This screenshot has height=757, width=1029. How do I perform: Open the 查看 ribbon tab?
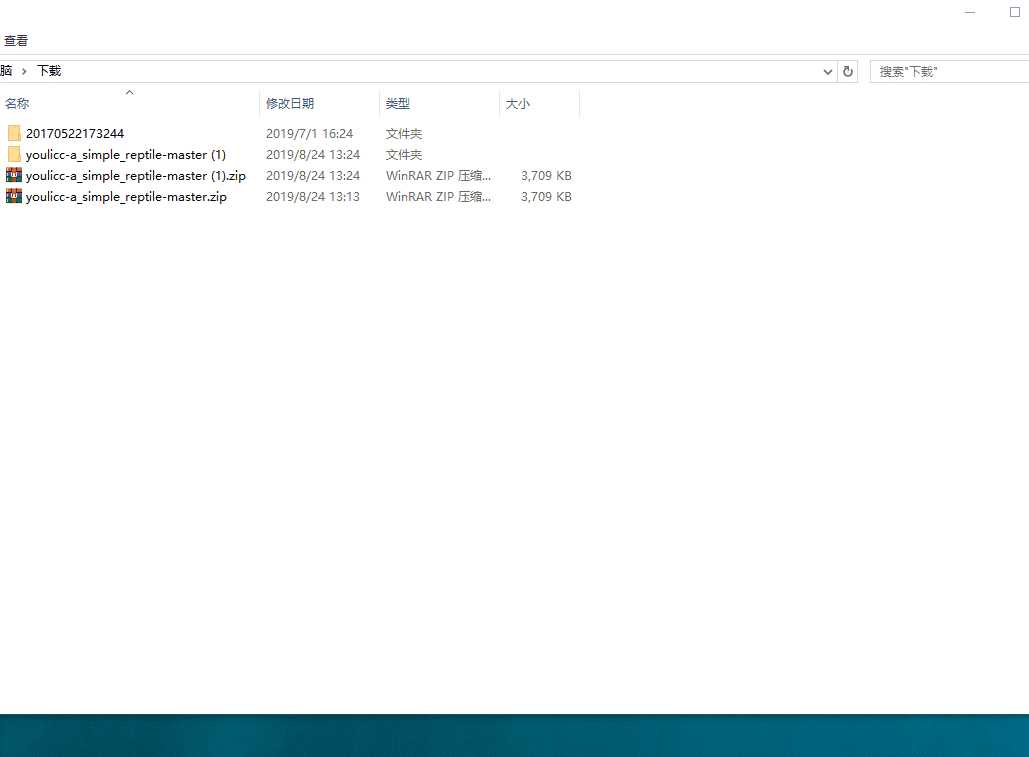click(x=16, y=41)
